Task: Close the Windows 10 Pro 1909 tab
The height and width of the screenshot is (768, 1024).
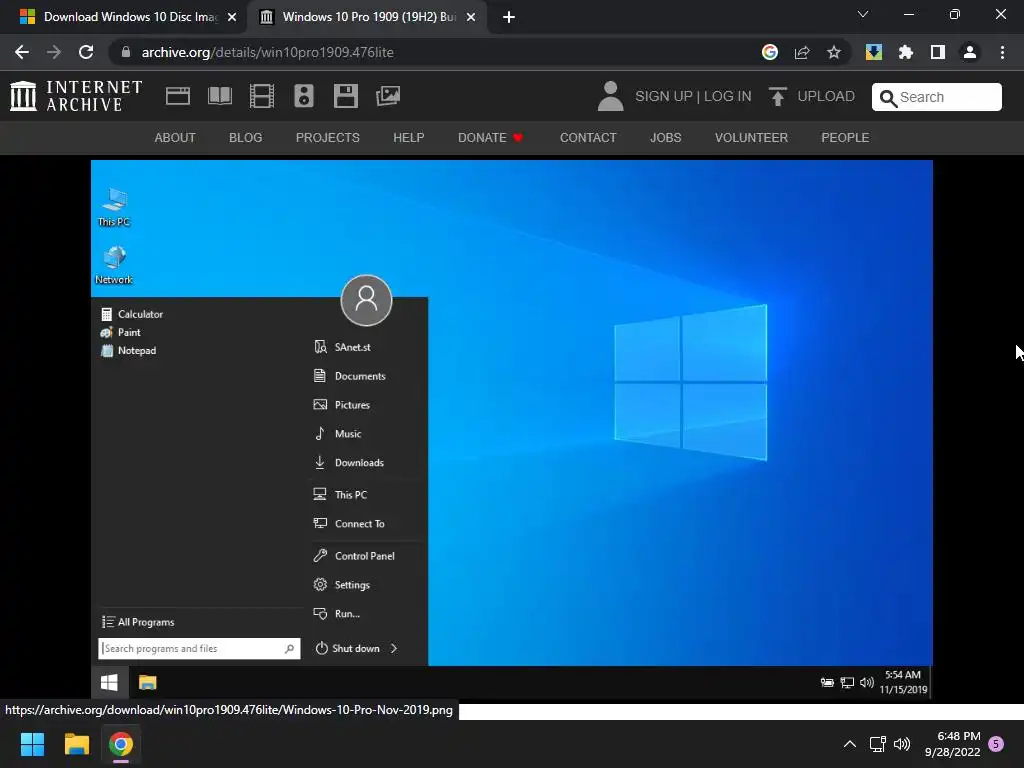Action: 471,17
